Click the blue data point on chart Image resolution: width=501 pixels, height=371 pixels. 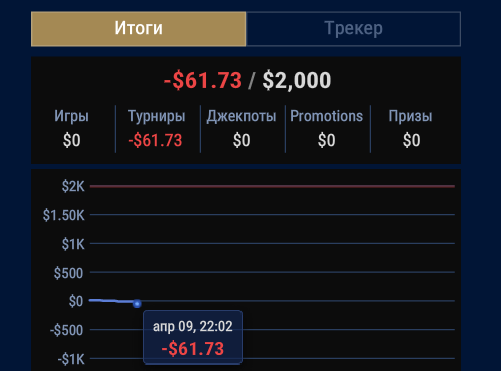(x=137, y=304)
